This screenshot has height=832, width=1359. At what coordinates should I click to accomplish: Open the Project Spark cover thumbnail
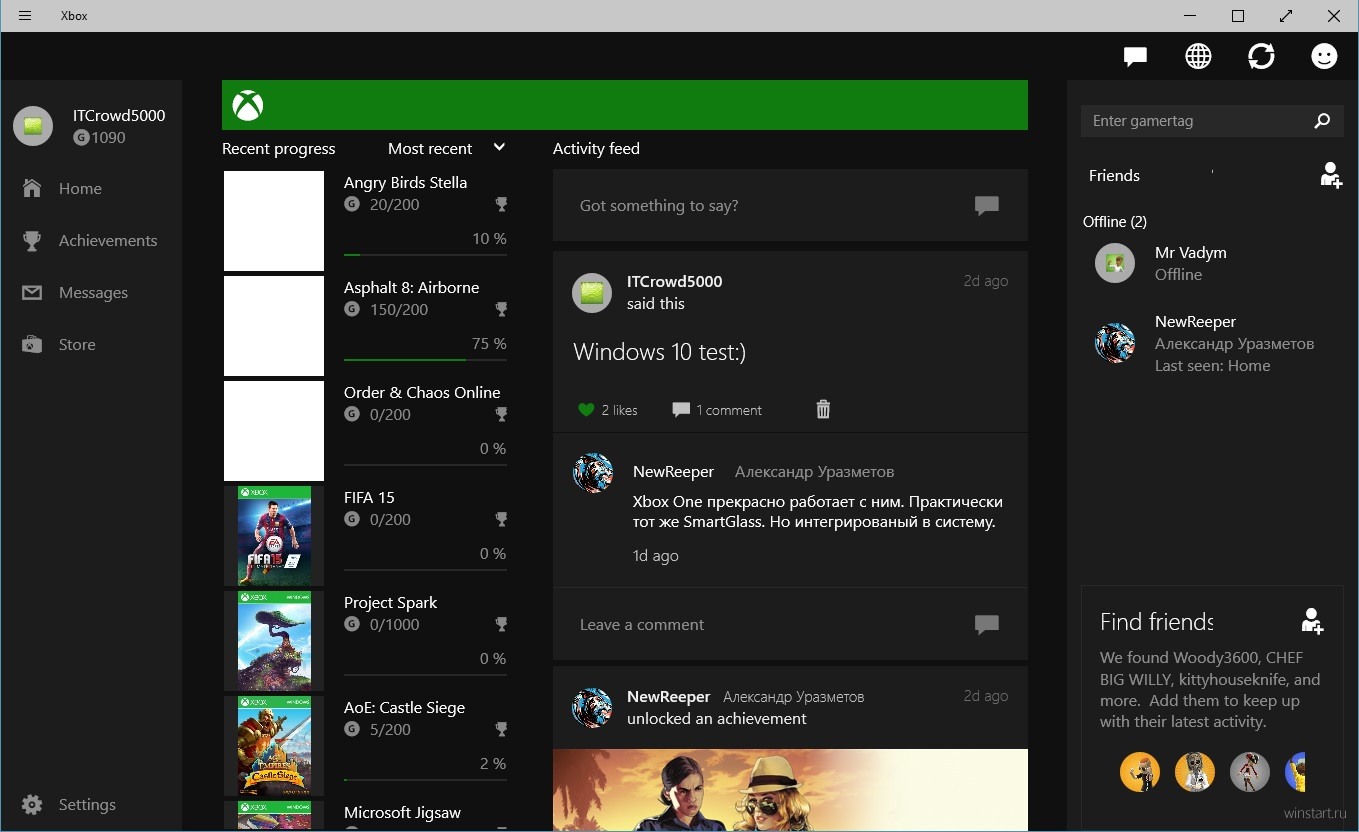(274, 641)
